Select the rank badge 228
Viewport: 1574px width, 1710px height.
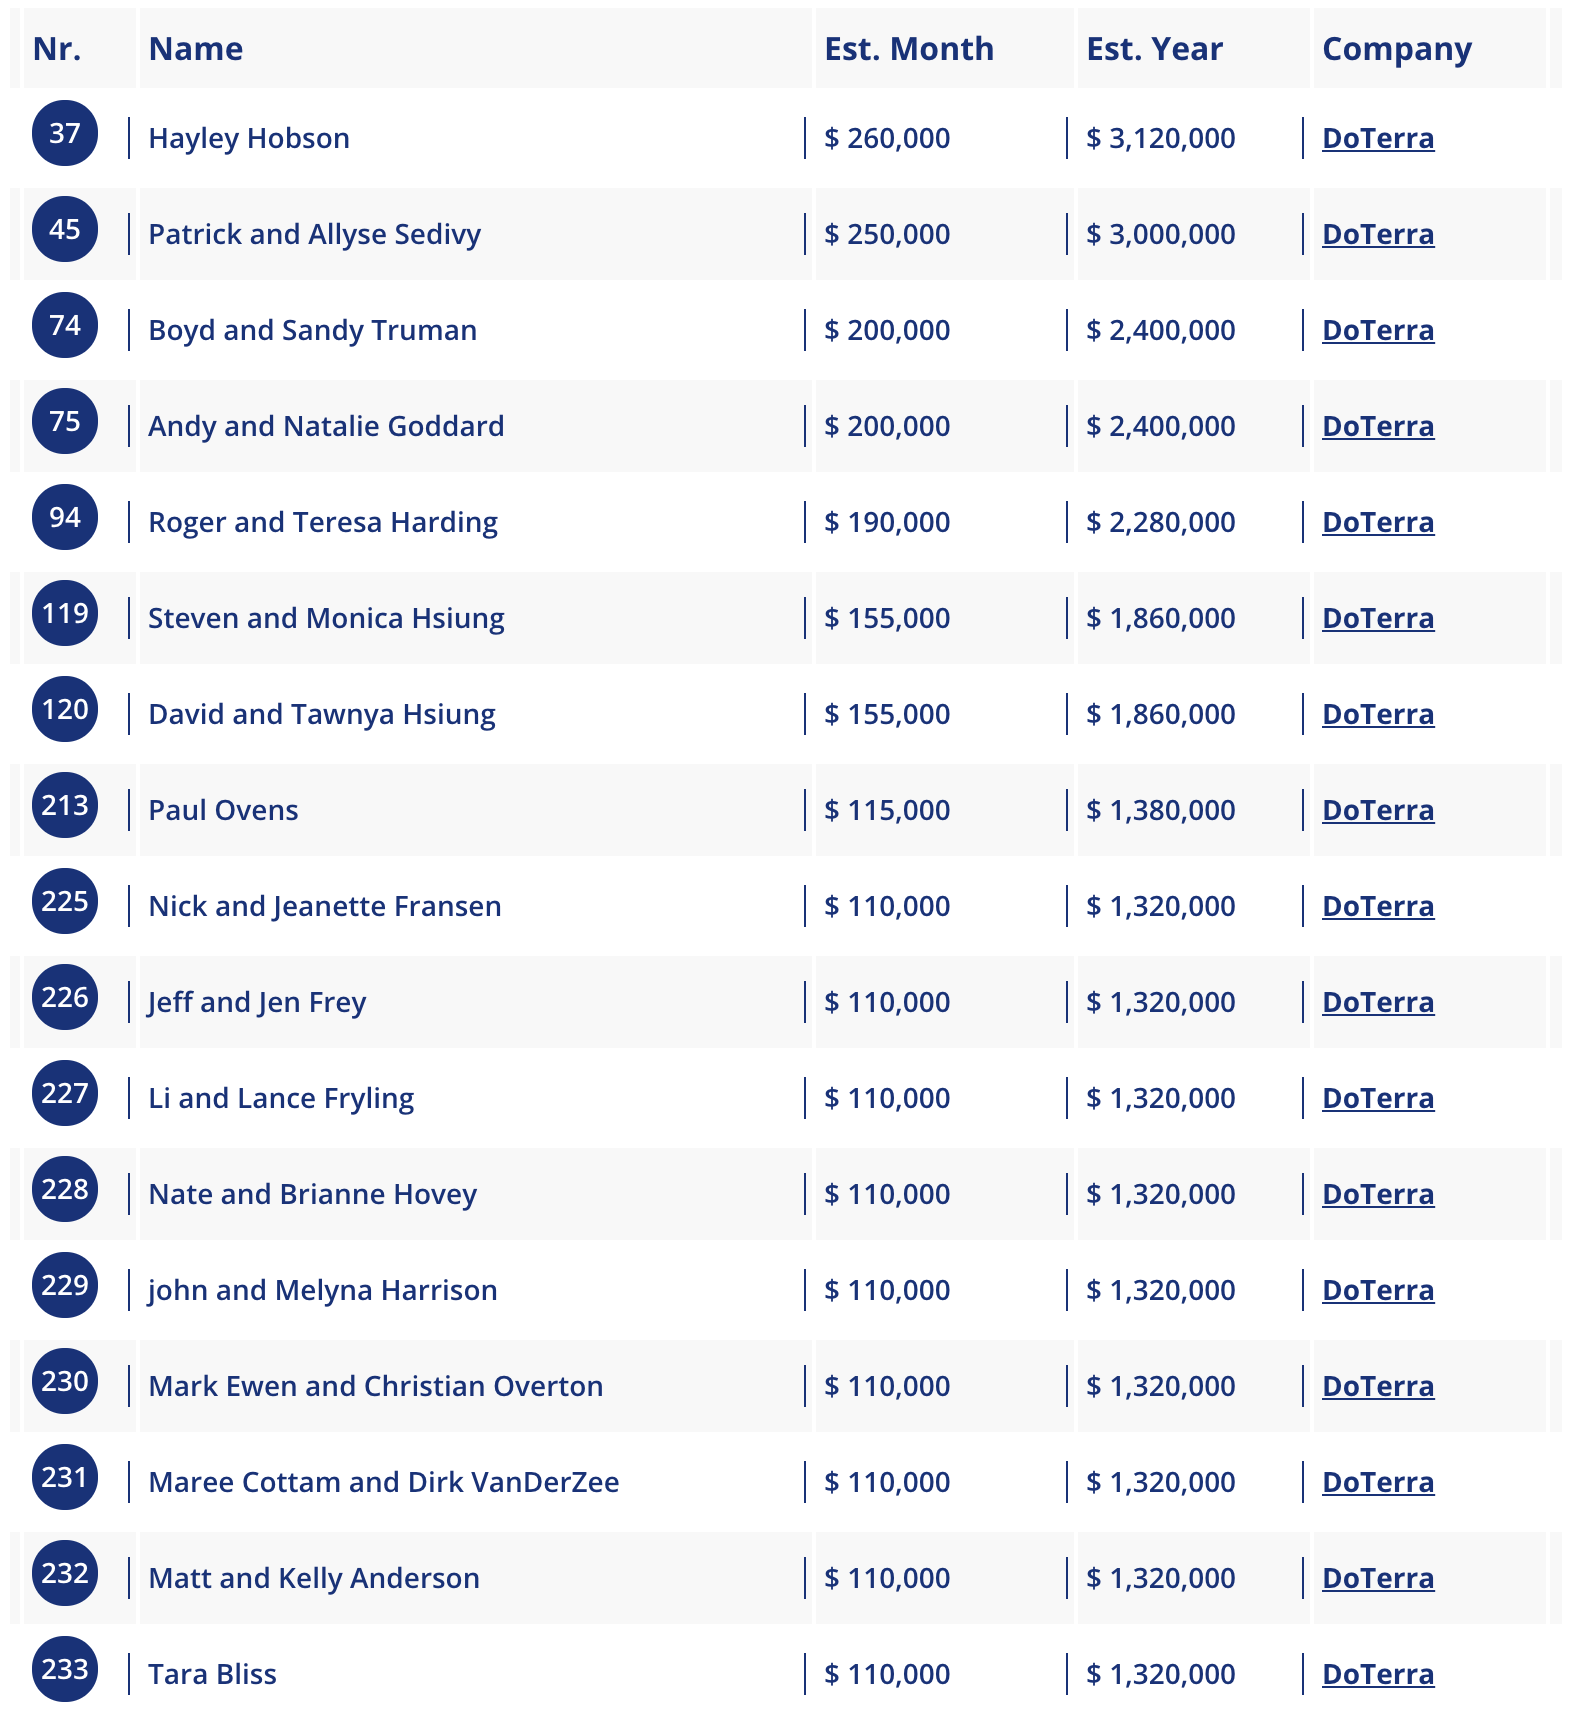tap(65, 1189)
